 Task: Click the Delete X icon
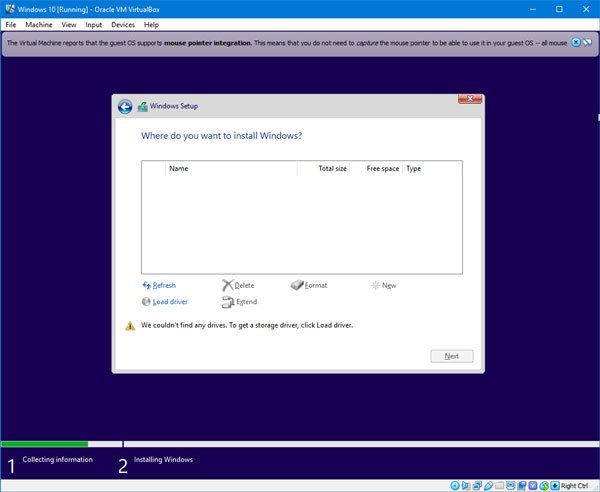coord(227,285)
